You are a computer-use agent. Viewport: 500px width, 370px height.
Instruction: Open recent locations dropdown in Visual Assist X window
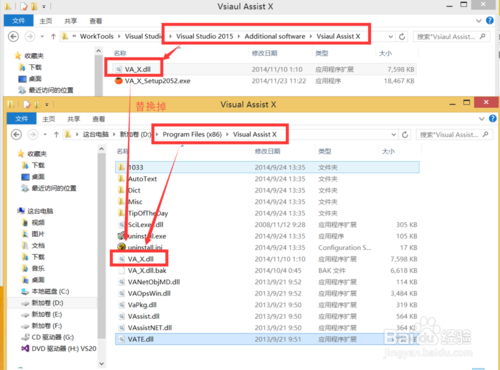coord(45,135)
